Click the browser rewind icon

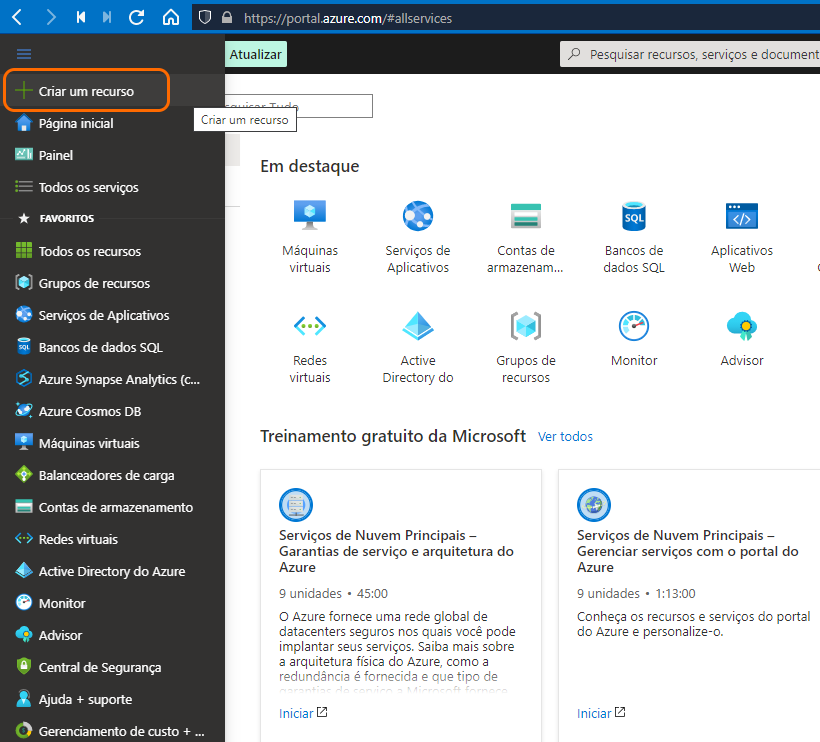click(x=81, y=18)
